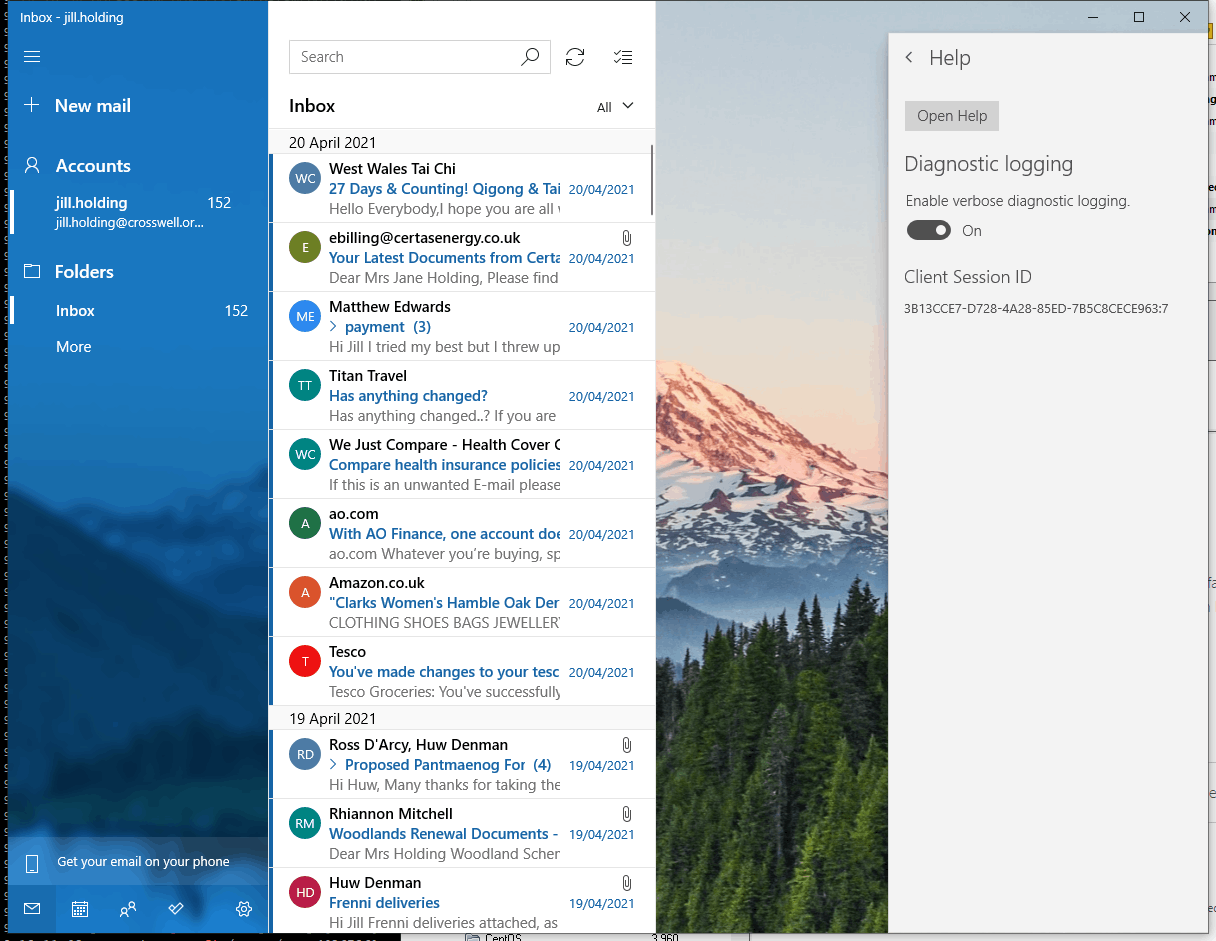The width and height of the screenshot is (1216, 941).
Task: Click Matthew Edwards ME avatar
Action: 305,316
